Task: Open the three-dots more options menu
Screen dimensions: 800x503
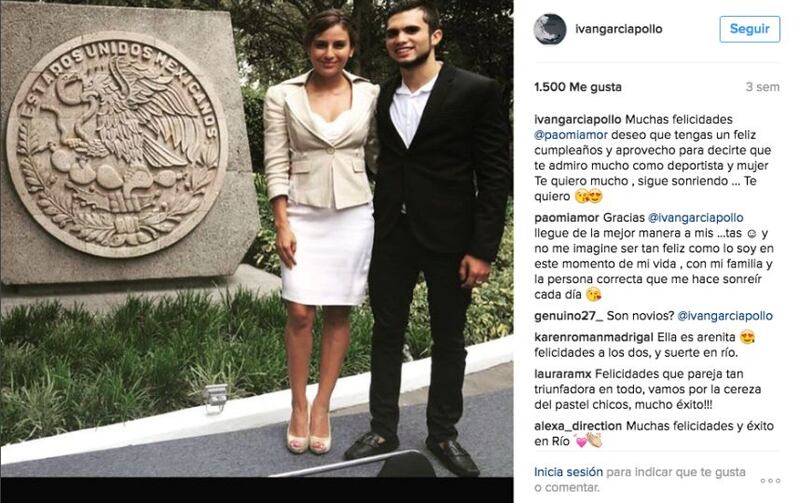Action: point(770,481)
